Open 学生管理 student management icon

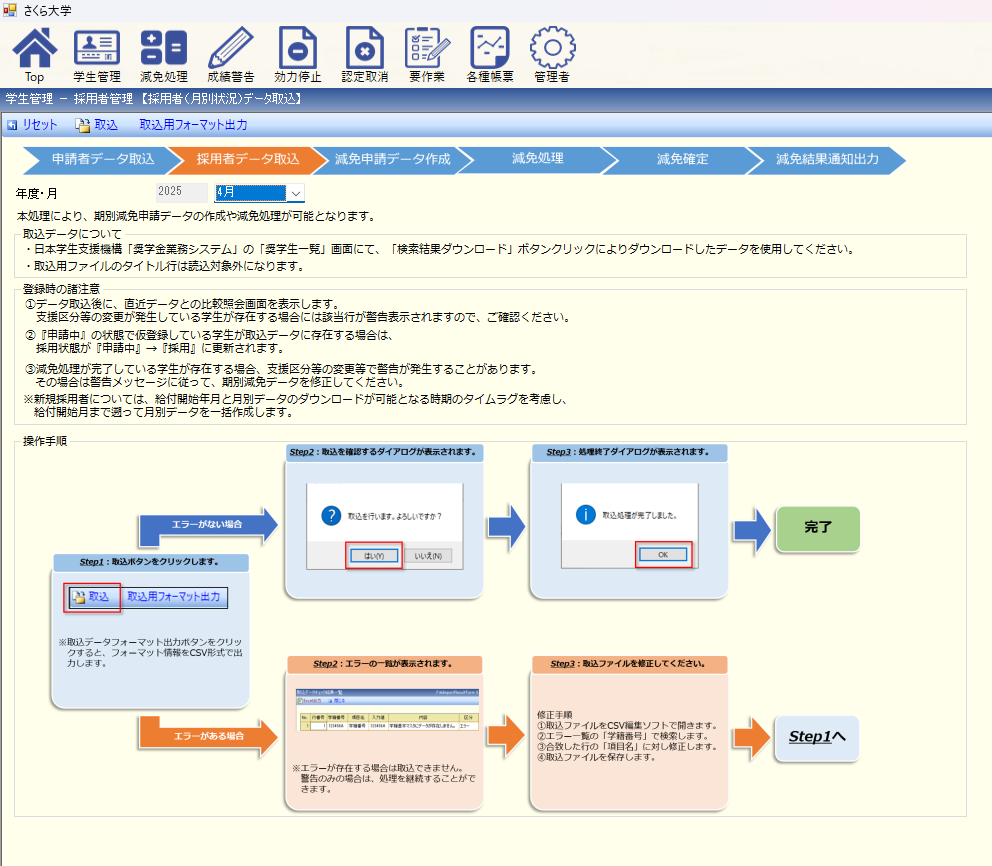[97, 55]
